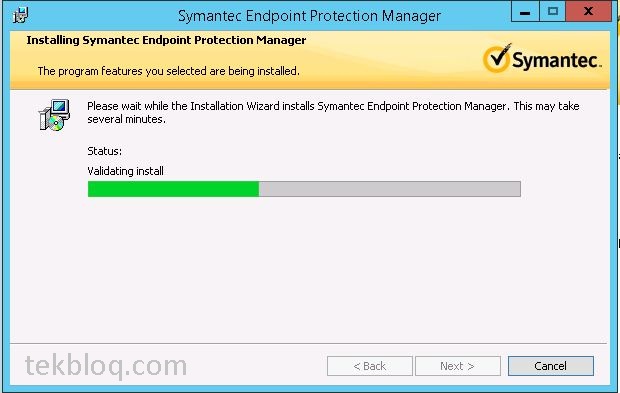This screenshot has height=393, width=620.
Task: Click the window title Symantec Endpoint Protection Manager
Action: [x=309, y=16]
